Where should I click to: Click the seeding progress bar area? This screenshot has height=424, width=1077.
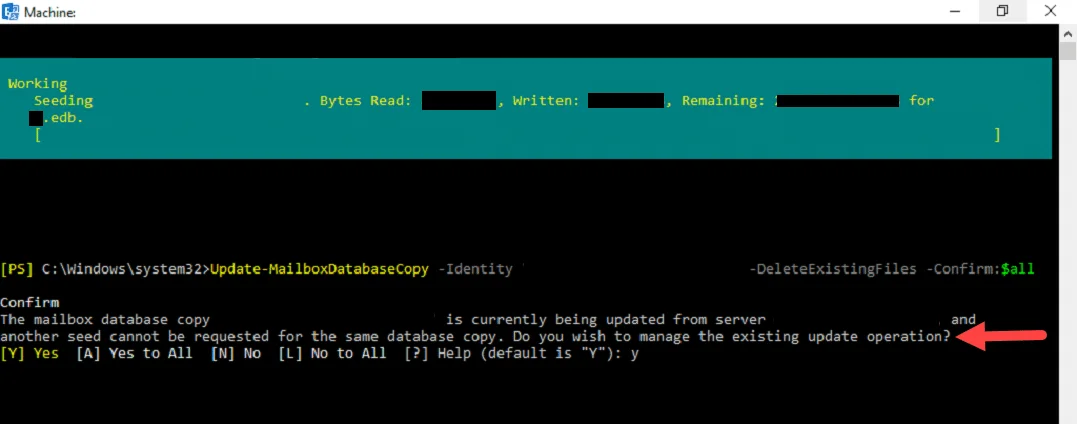pyautogui.click(x=516, y=135)
